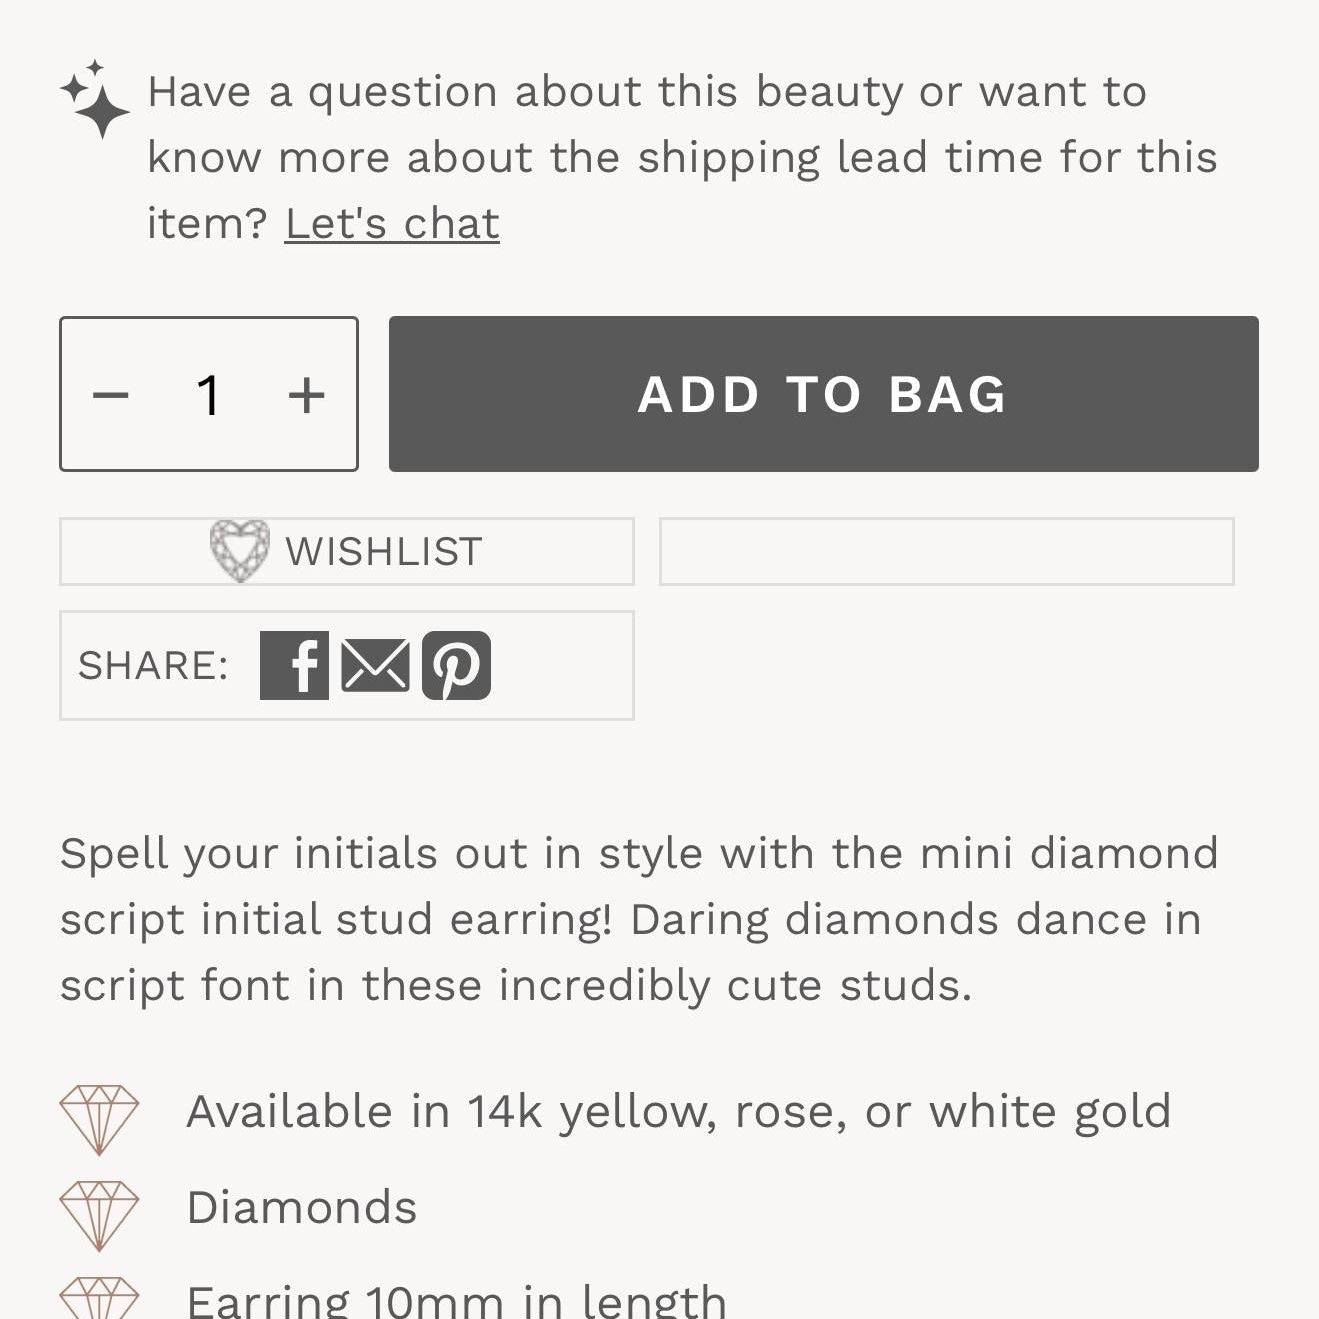Click diamond icon beside Earring 10mm length
The width and height of the screenshot is (1319, 1319).
click(x=99, y=1299)
